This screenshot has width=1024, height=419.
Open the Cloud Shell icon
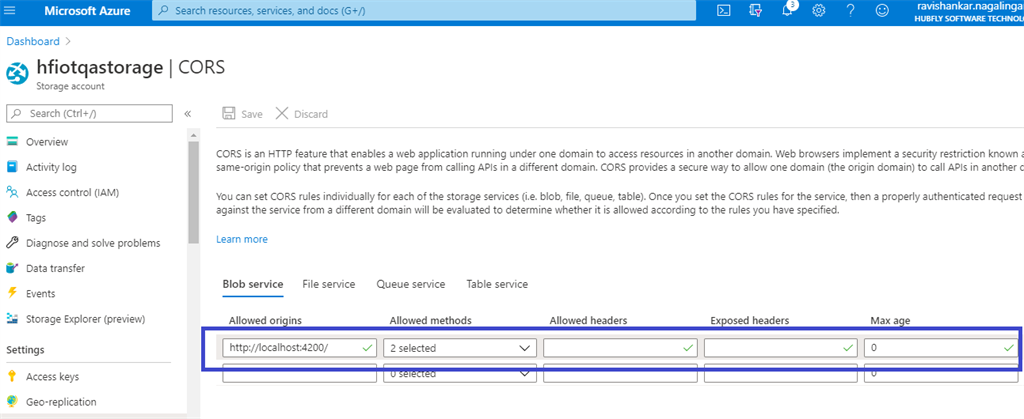pos(723,10)
